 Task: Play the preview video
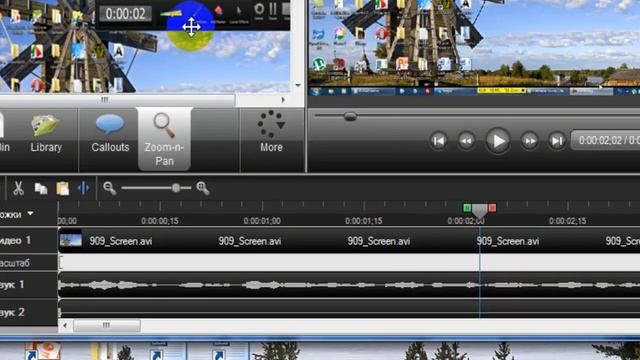coord(498,141)
